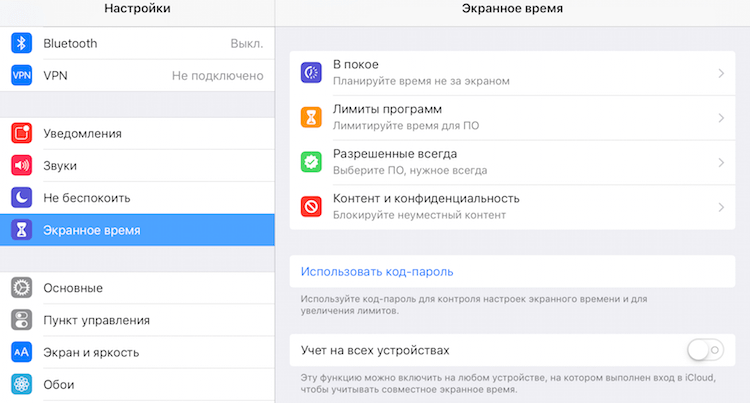The width and height of the screenshot is (750, 403).
Task: Open Обои settings section
Action: pos(137,384)
